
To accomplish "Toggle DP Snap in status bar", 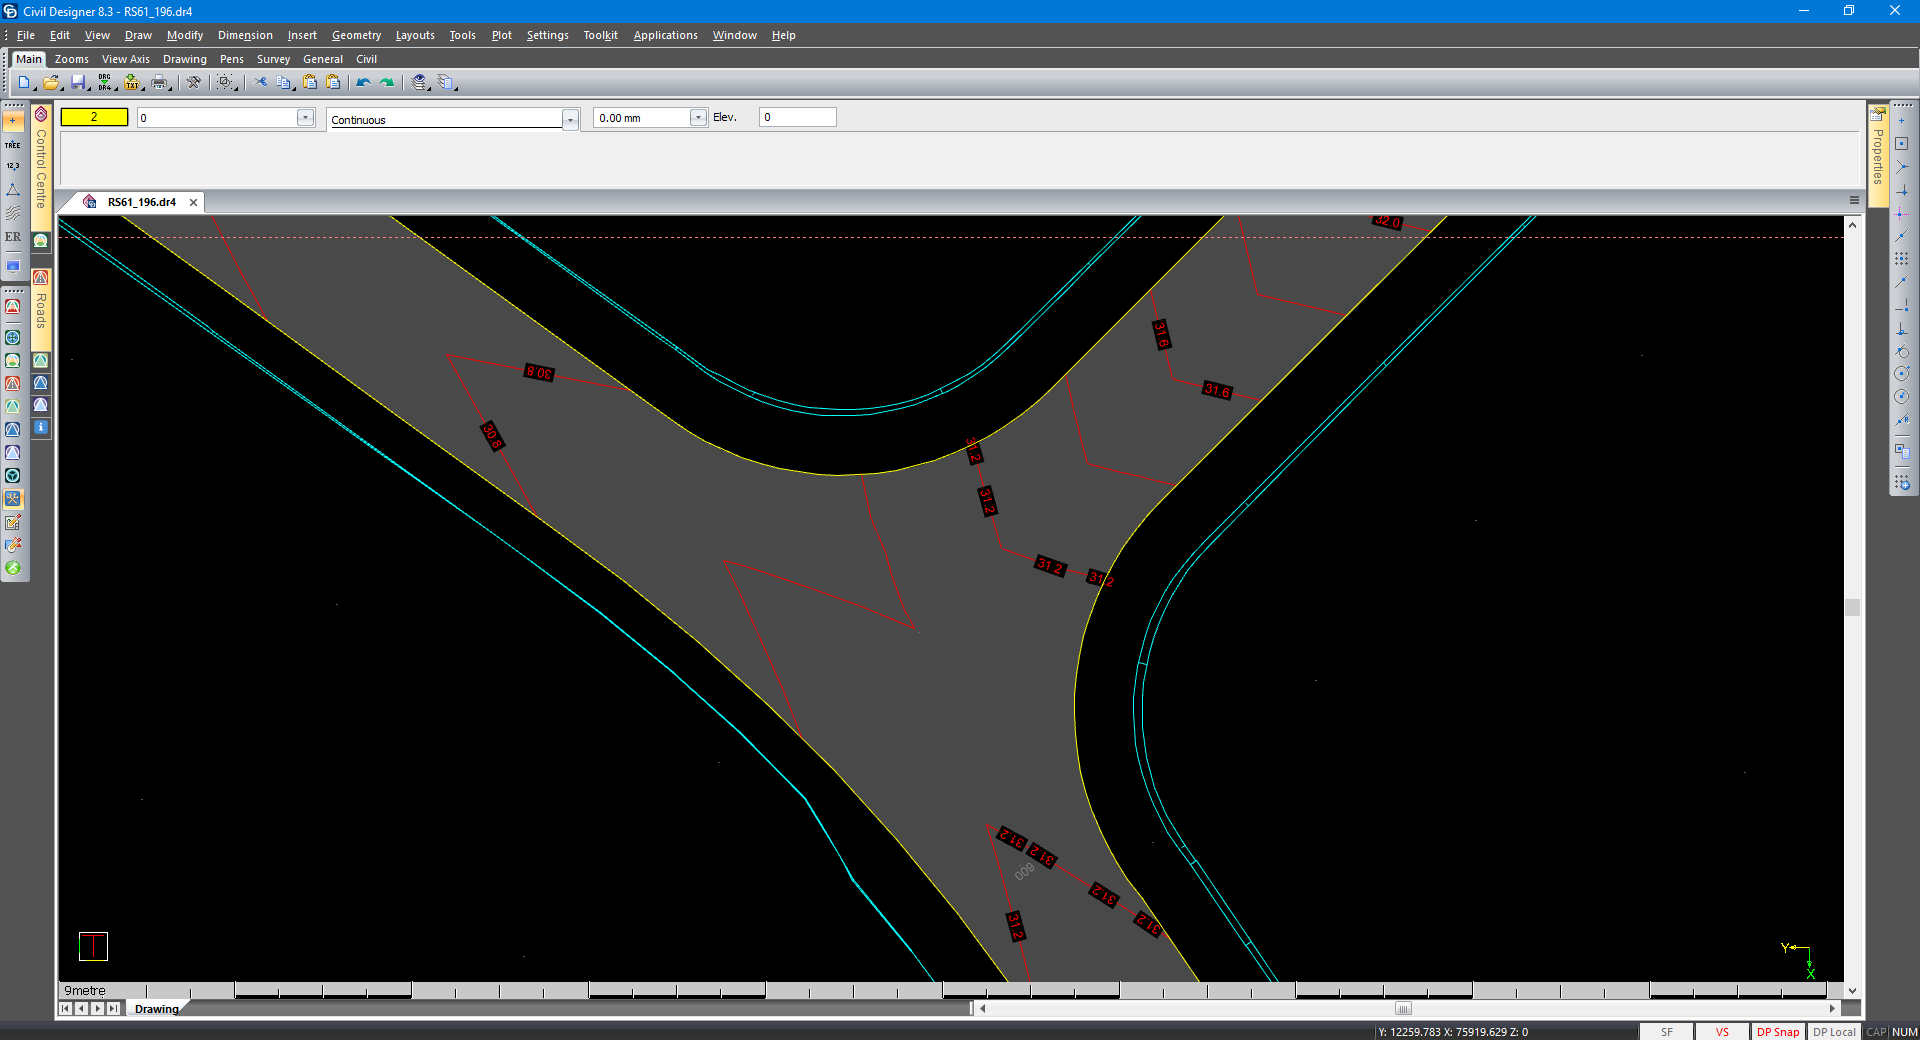I will click(x=1777, y=1032).
